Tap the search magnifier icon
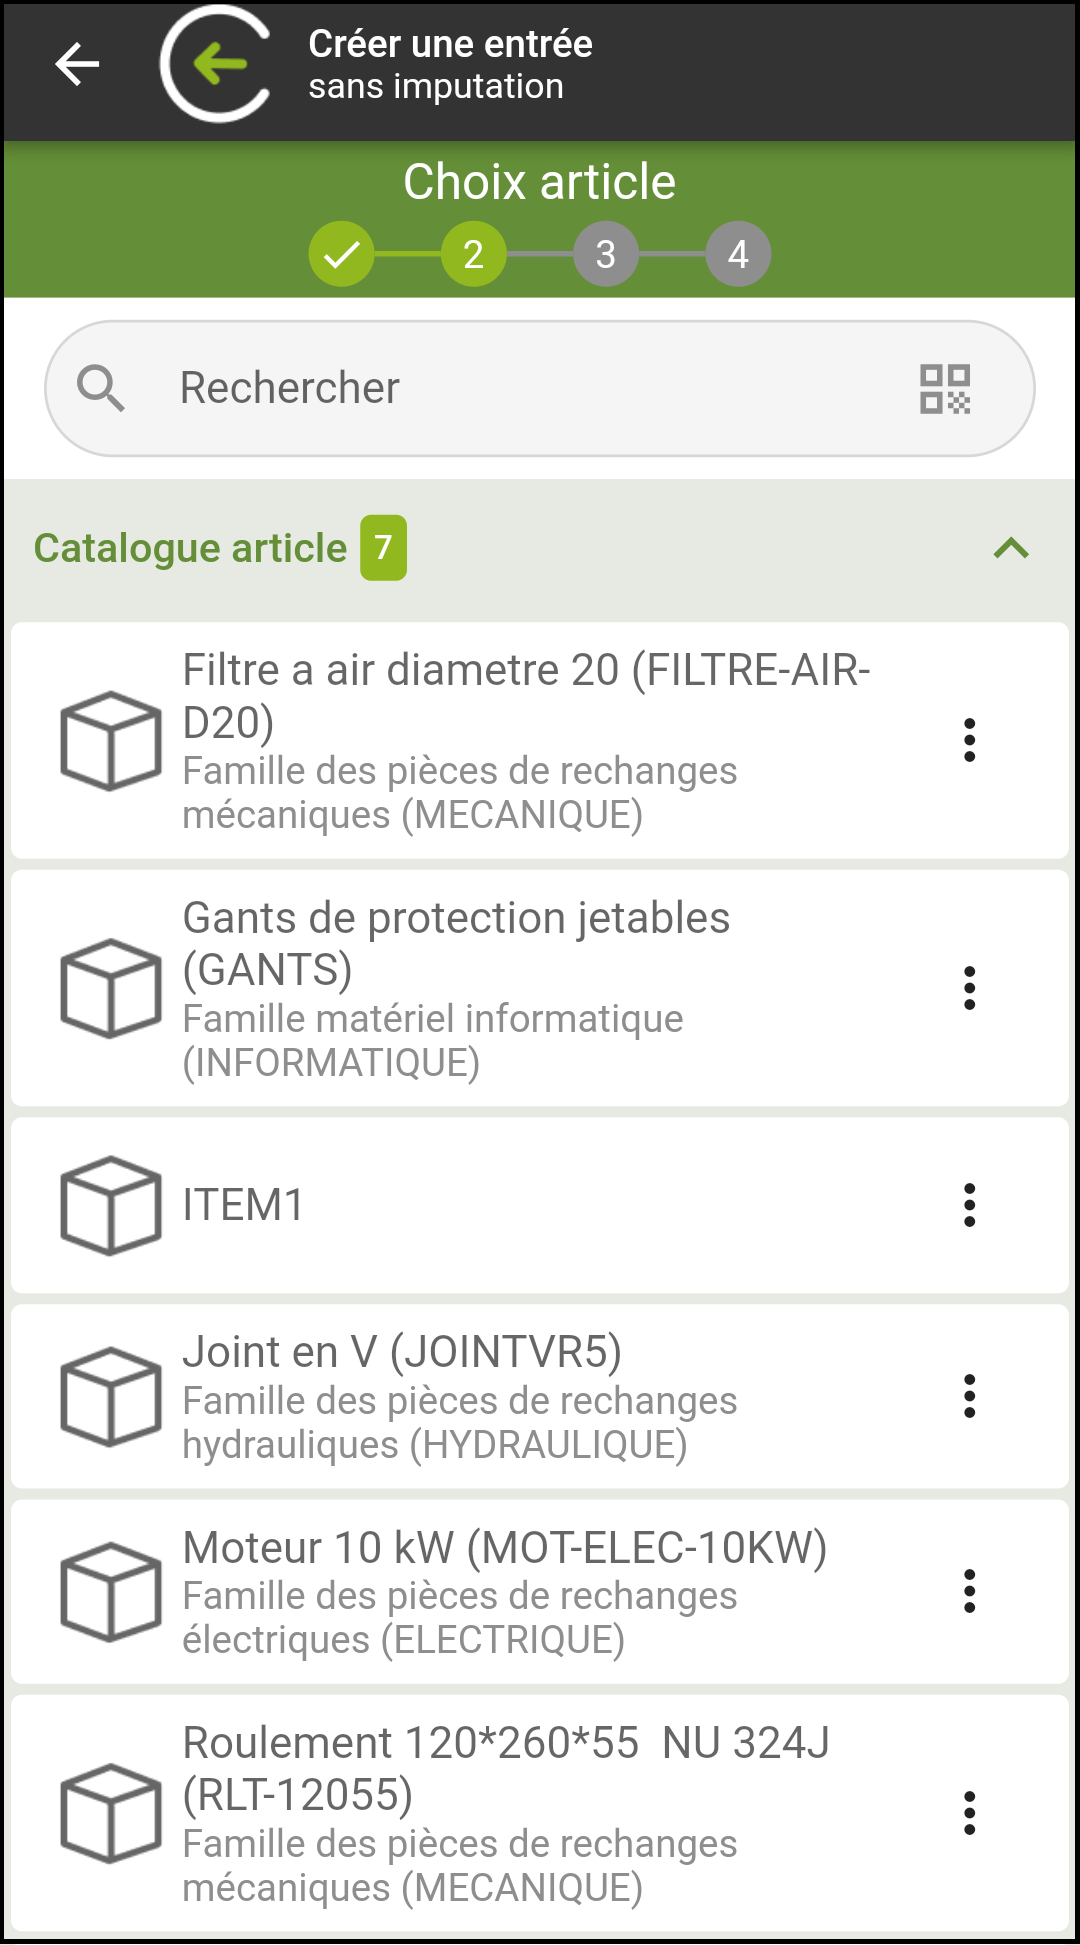Screen dimensions: 1080x1945 click(x=101, y=388)
